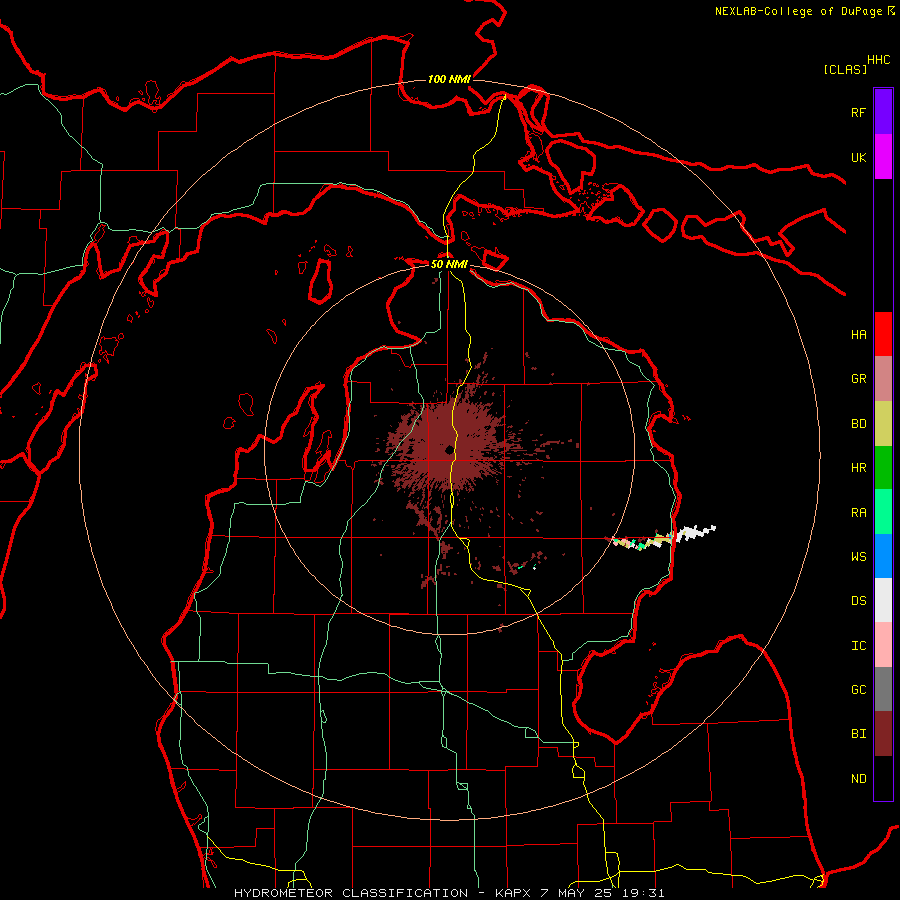This screenshot has height=900, width=900.
Task: Select the BD yellow legend swatch
Action: [883, 424]
